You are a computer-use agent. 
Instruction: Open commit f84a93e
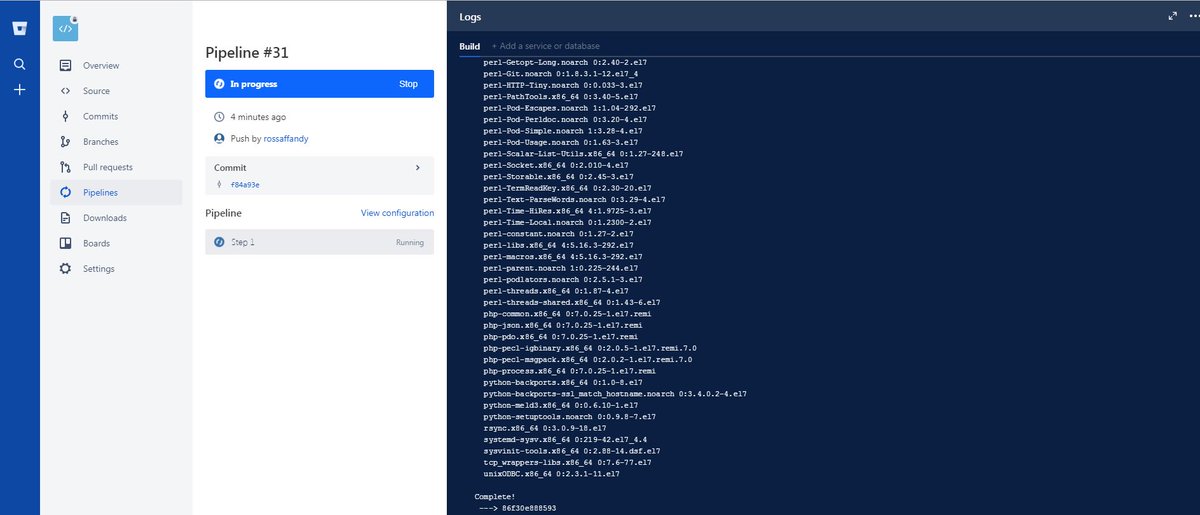pos(244,185)
